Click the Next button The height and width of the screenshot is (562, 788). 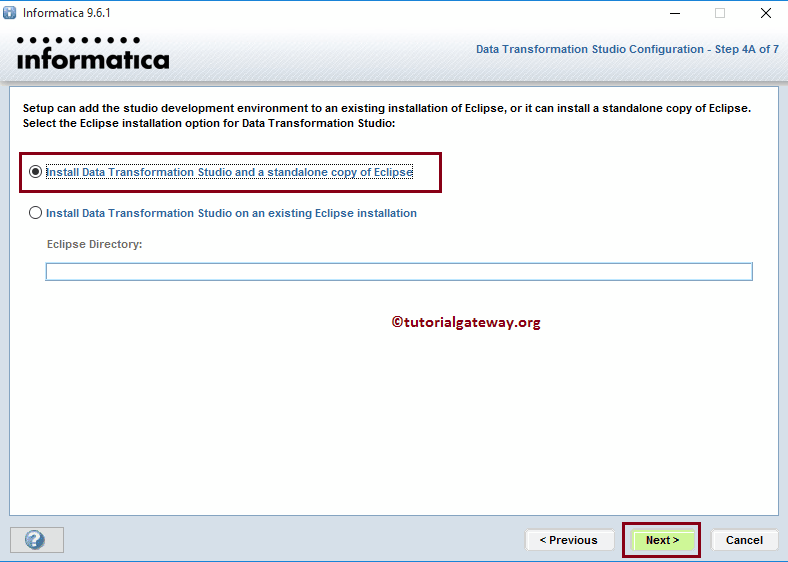[x=662, y=540]
